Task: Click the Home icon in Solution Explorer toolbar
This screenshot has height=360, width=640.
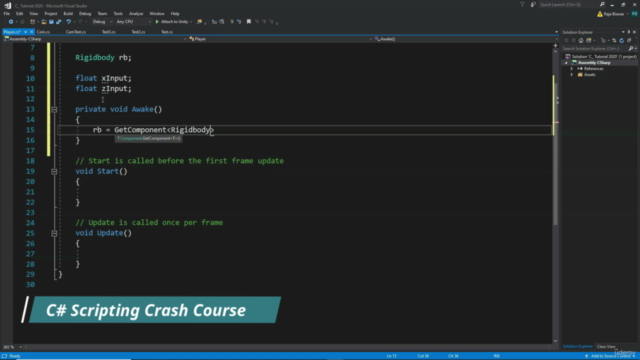Action: point(581,40)
